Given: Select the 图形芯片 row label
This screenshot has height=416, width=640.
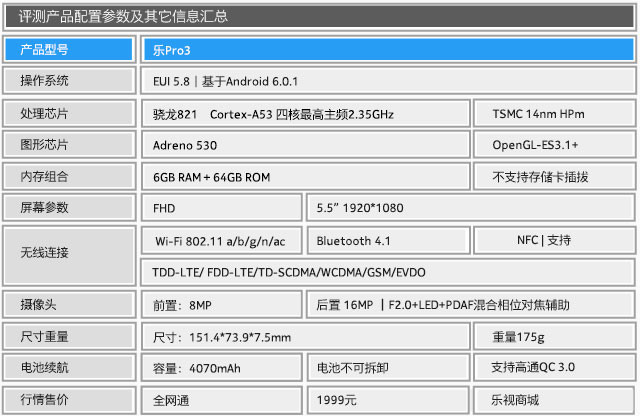Looking at the screenshot, I should [x=69, y=144].
